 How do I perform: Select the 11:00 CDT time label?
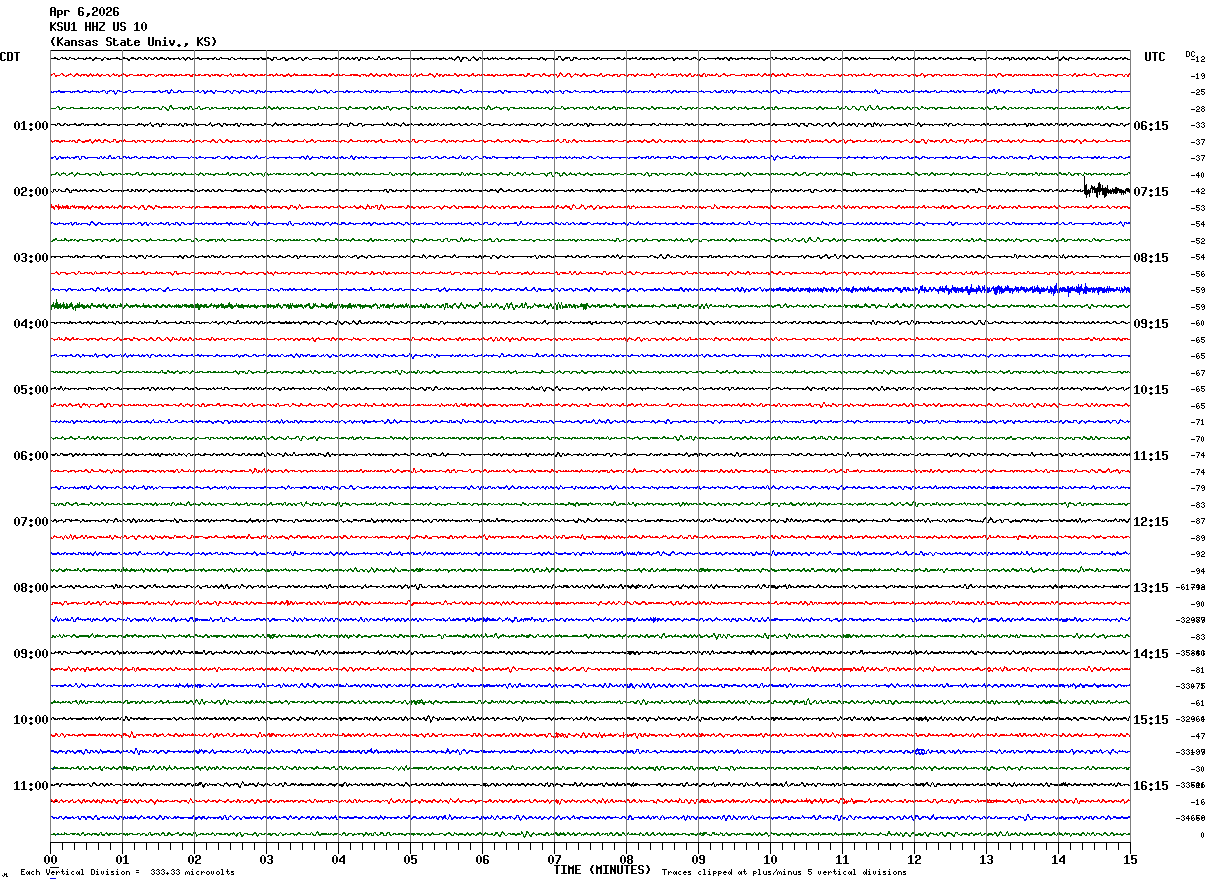click(30, 786)
